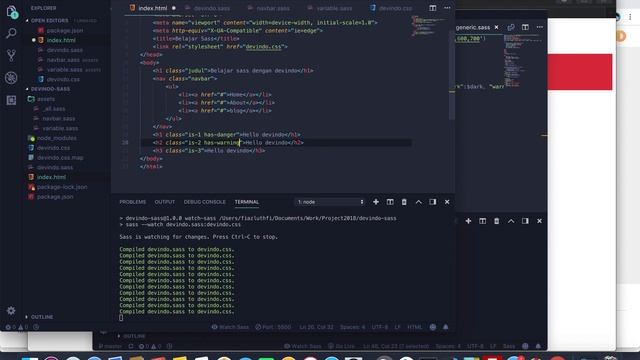
Task: Change language mode HTML in status bar
Action: tap(415, 327)
